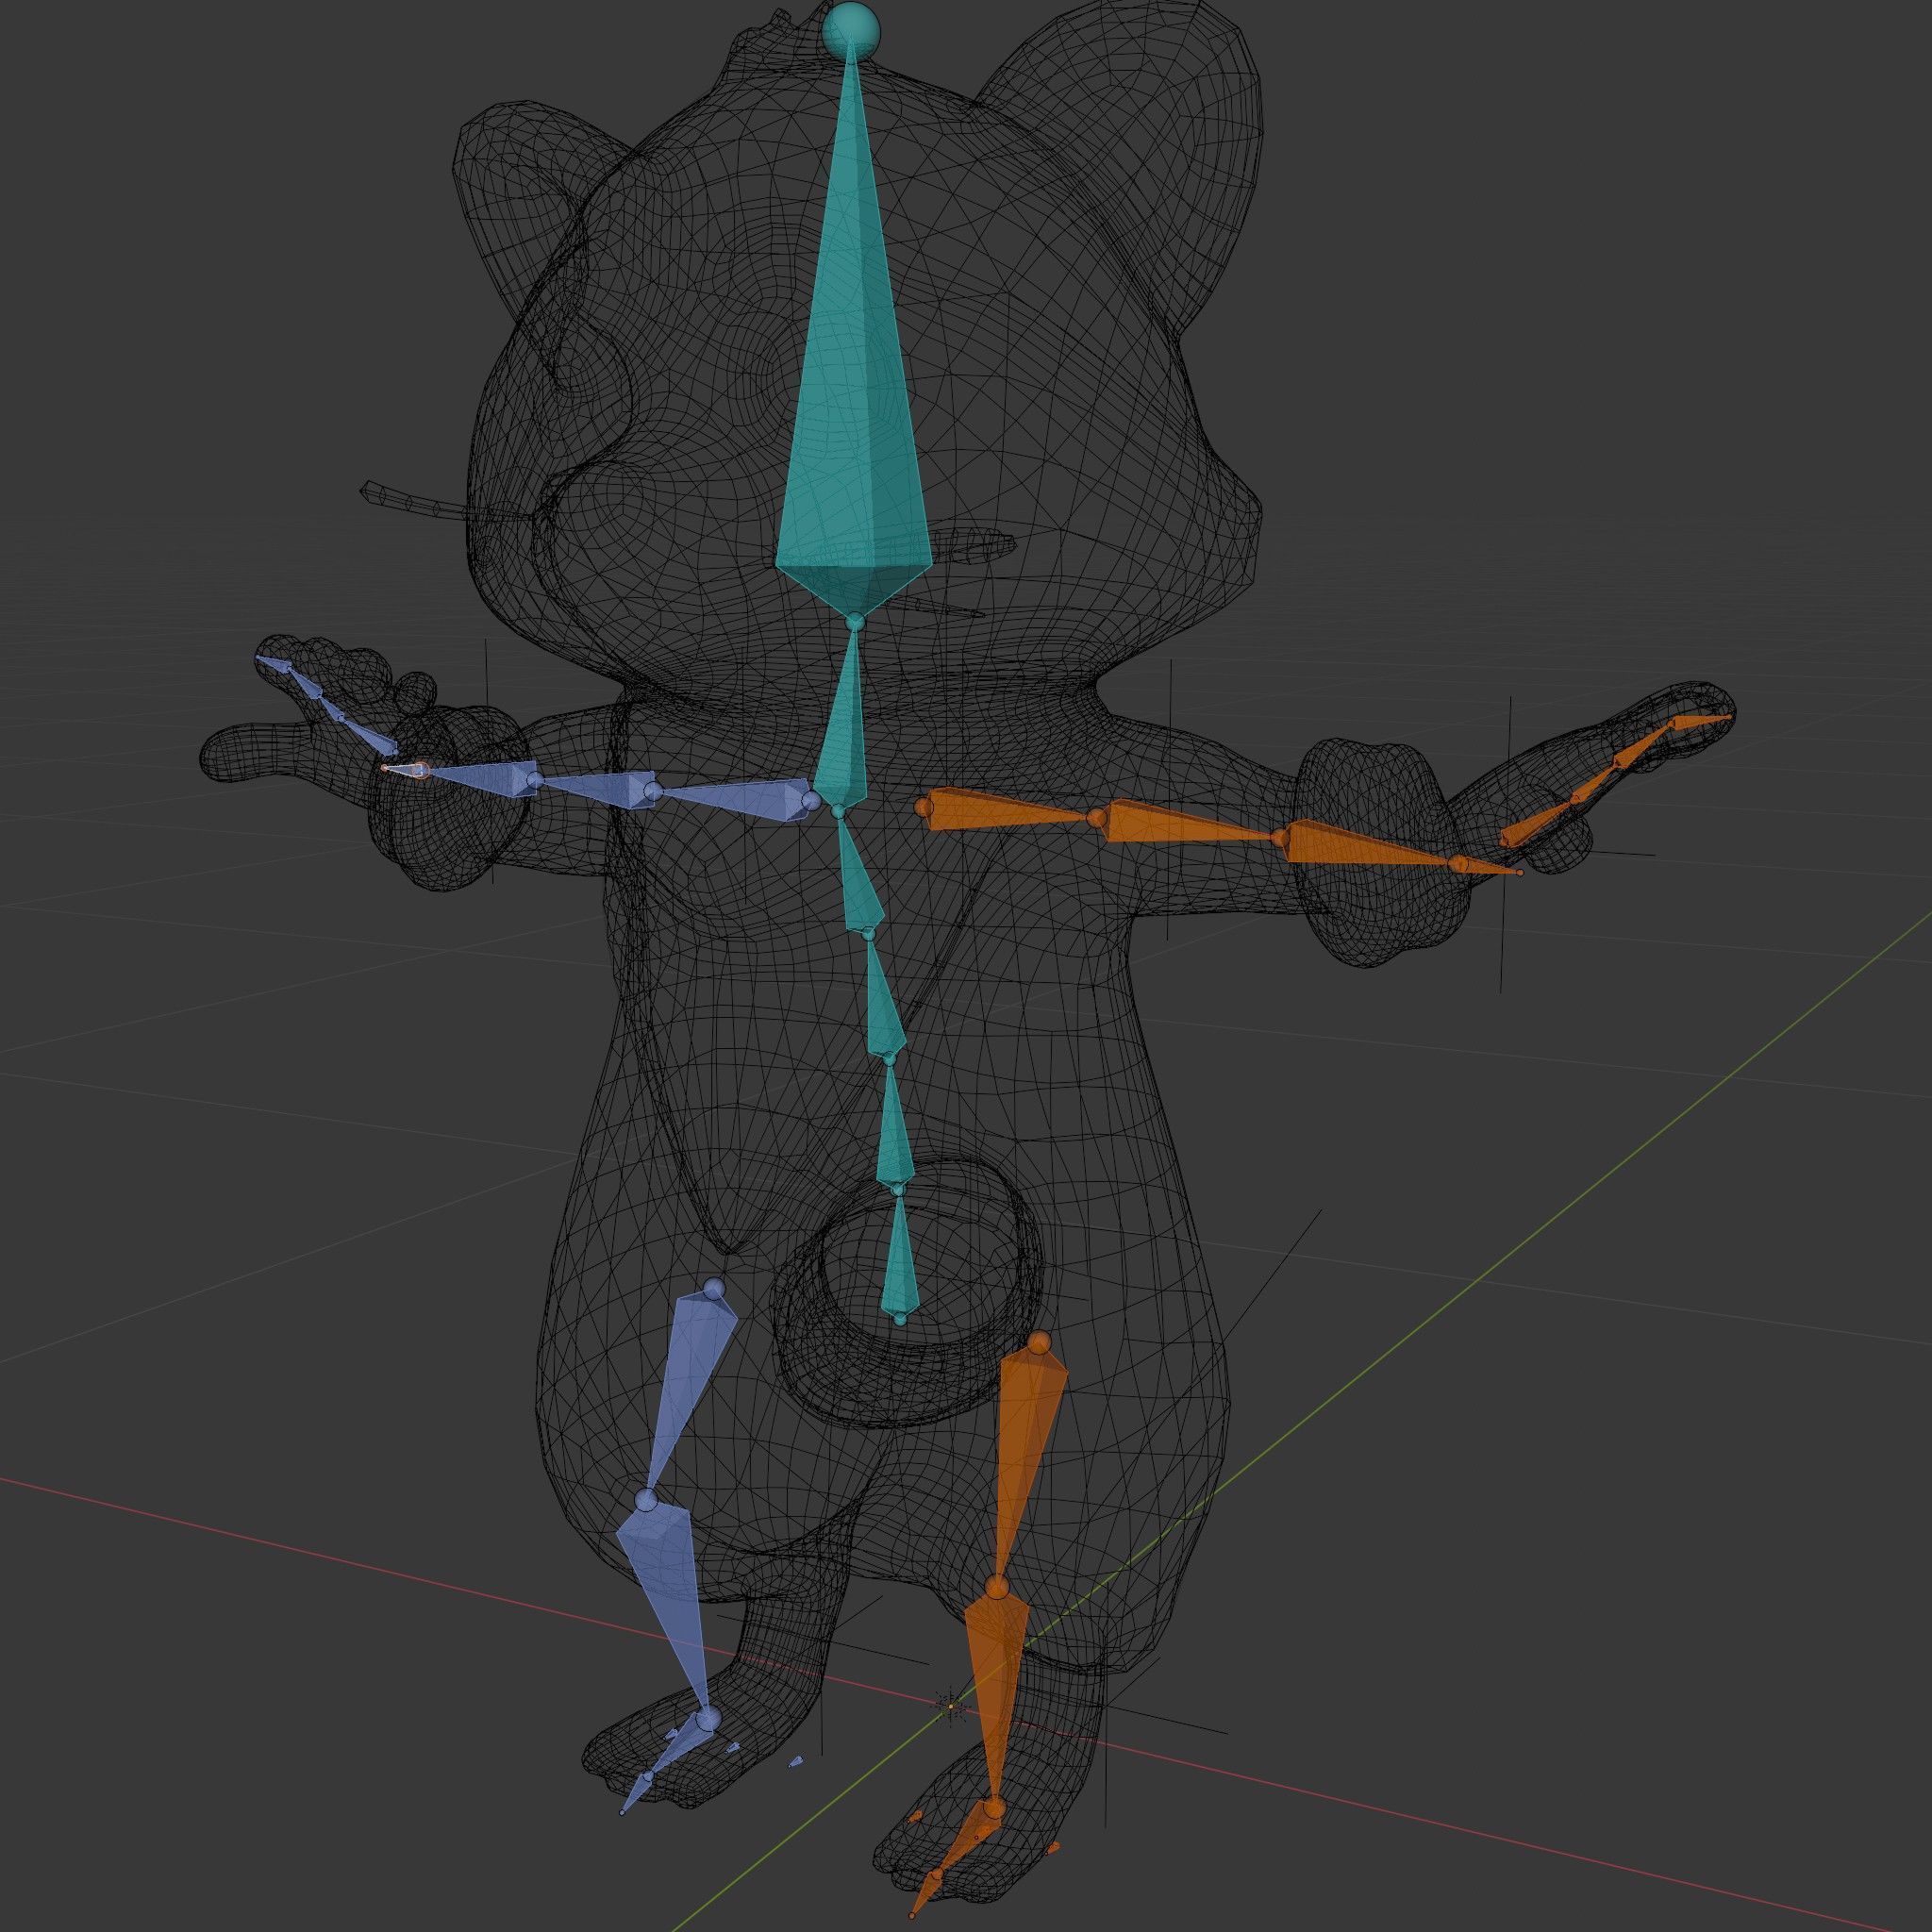Screen dimensions: 1932x1932
Task: Click the blue hip joint sphere
Action: pyautogui.click(x=713, y=1289)
